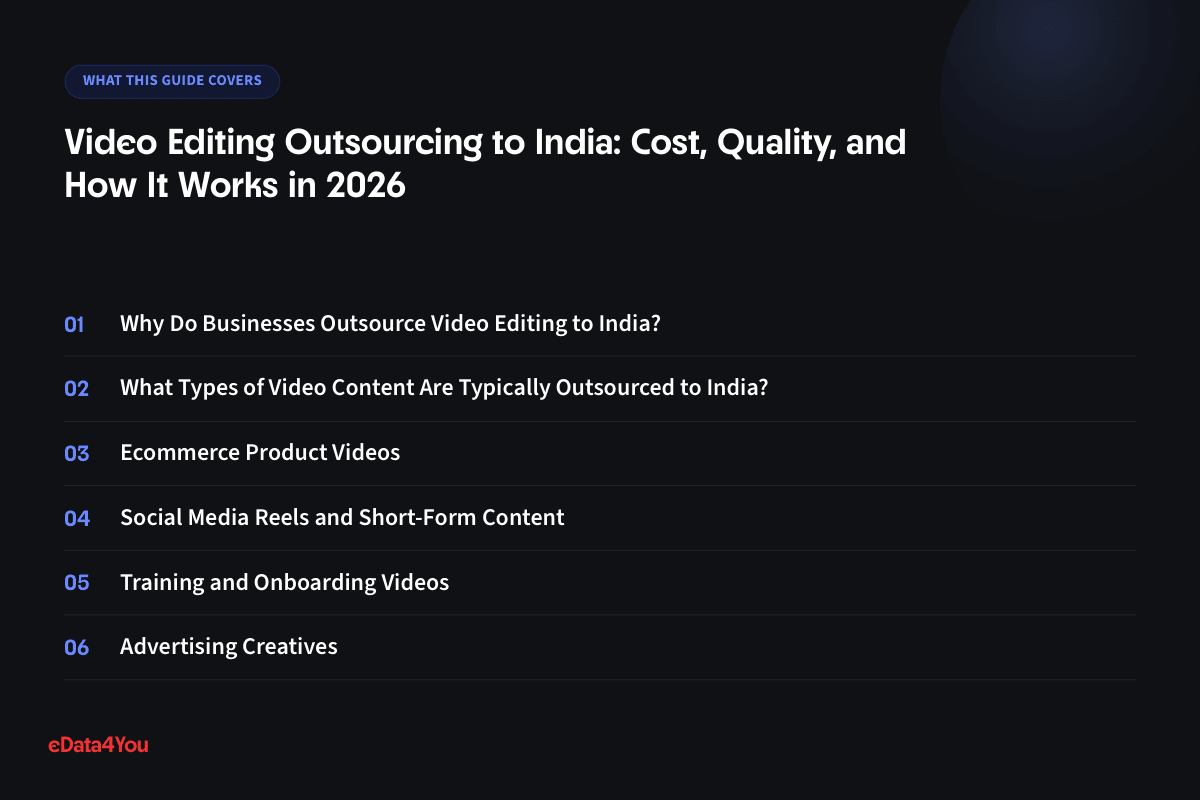1200x800 pixels.
Task: Click the number 06 label
Action: coord(77,648)
